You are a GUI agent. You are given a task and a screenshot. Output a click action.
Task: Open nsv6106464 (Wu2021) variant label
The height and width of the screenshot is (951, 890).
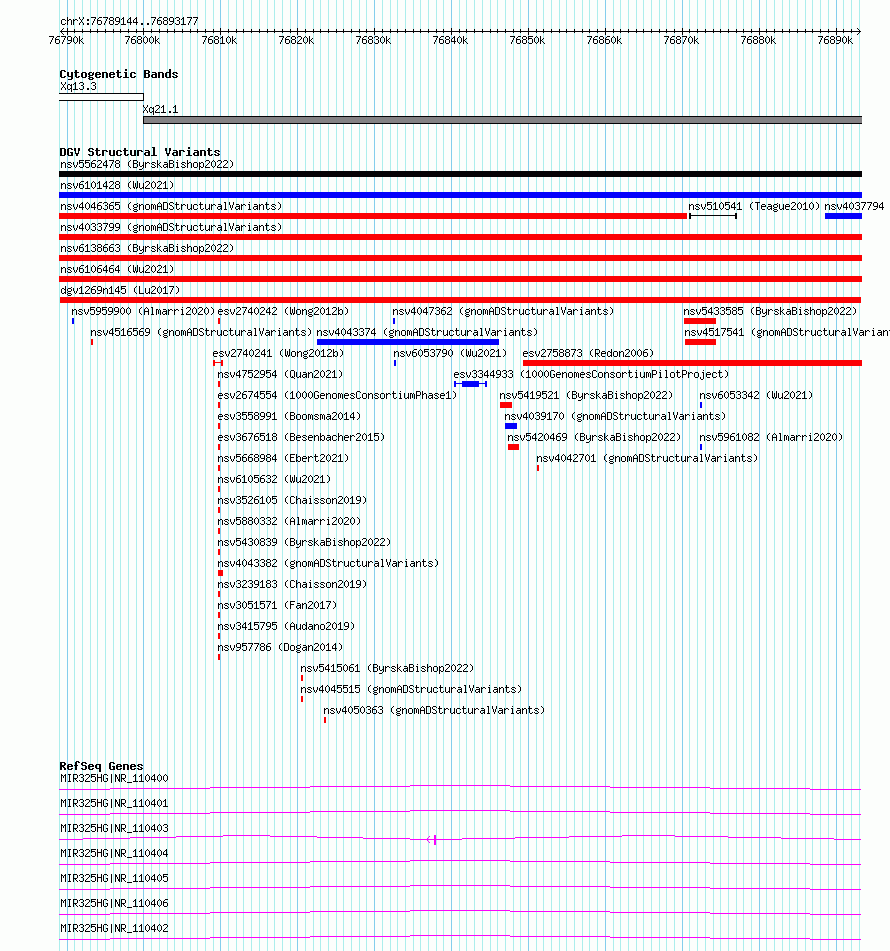point(117,269)
